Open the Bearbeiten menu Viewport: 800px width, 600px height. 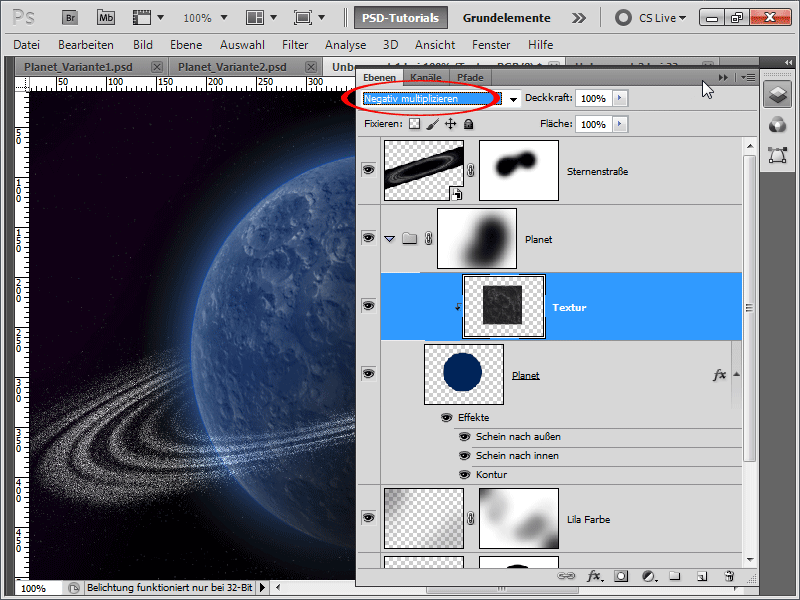(x=86, y=45)
